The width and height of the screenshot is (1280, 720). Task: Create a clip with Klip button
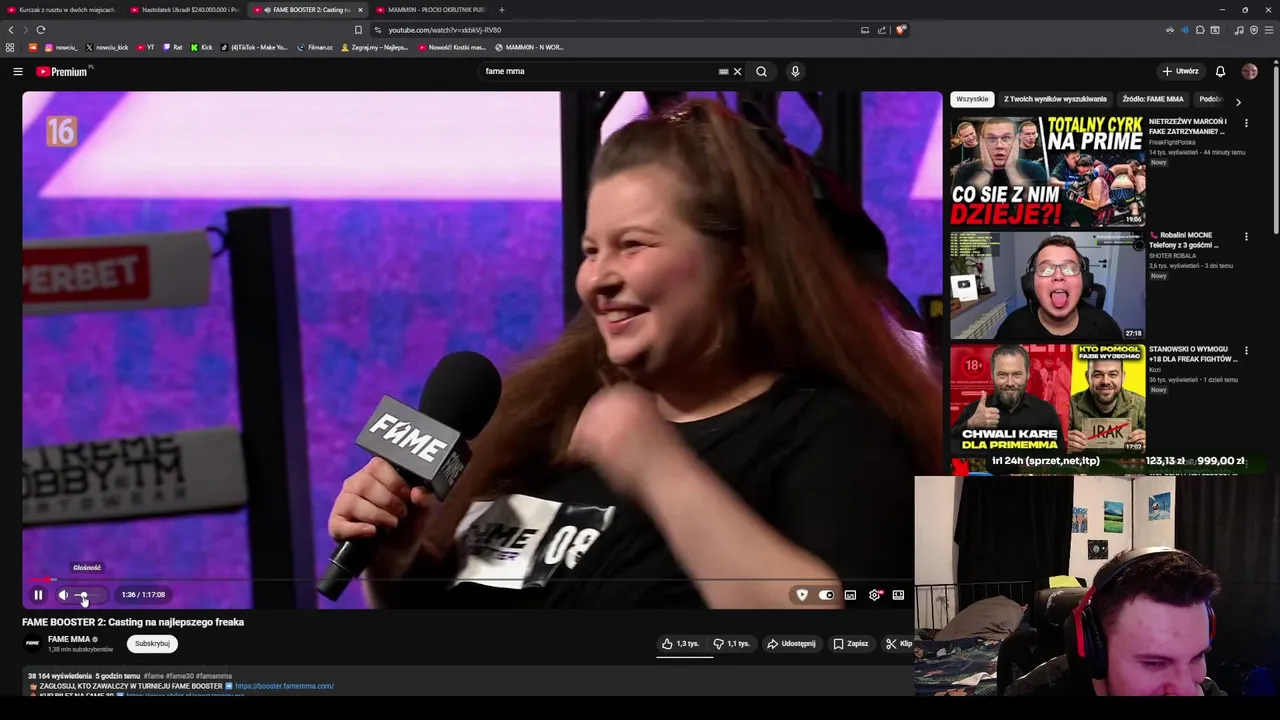[898, 644]
